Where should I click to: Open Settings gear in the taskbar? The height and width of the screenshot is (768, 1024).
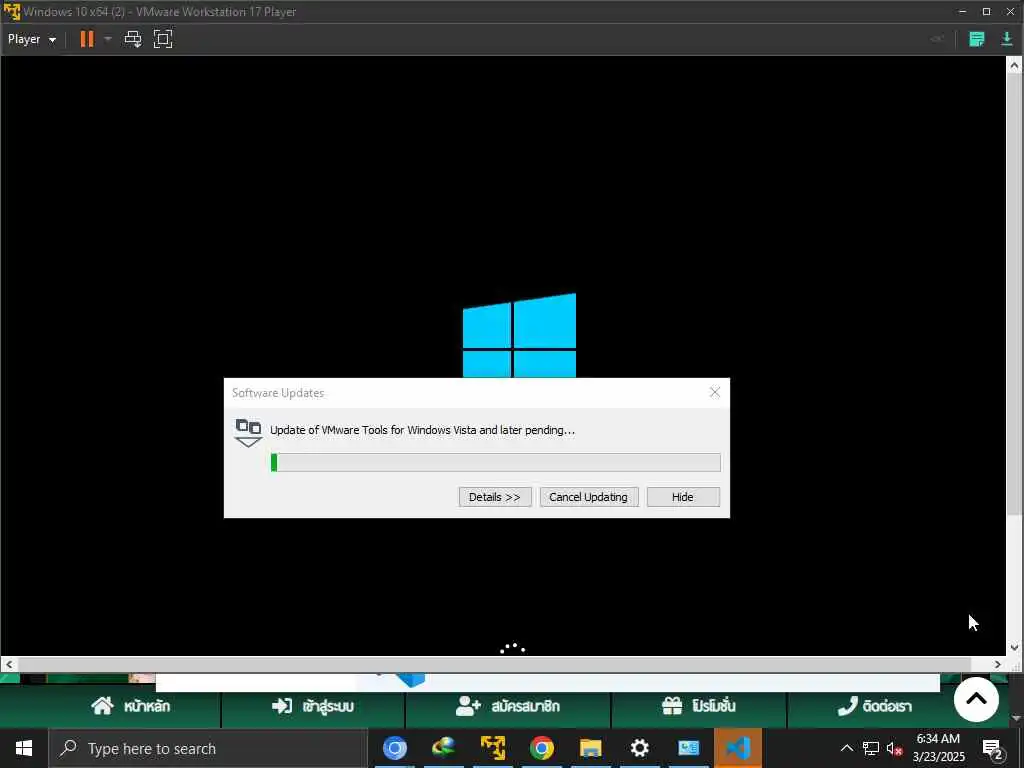click(x=639, y=748)
